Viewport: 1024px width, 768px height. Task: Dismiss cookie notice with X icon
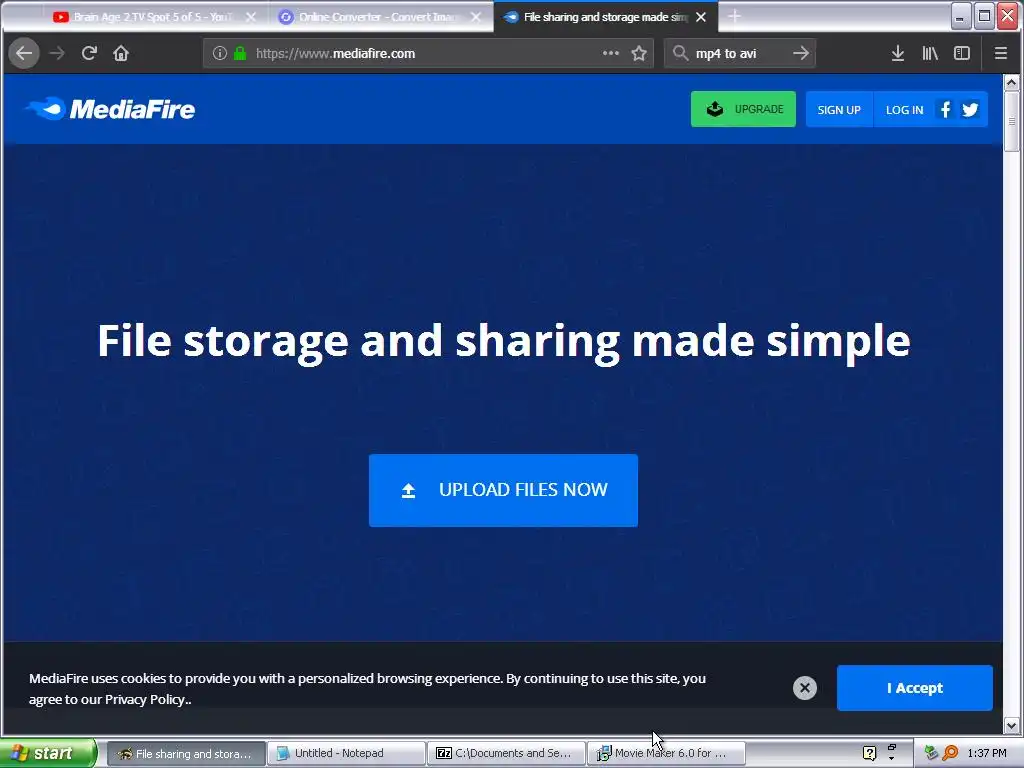click(805, 688)
